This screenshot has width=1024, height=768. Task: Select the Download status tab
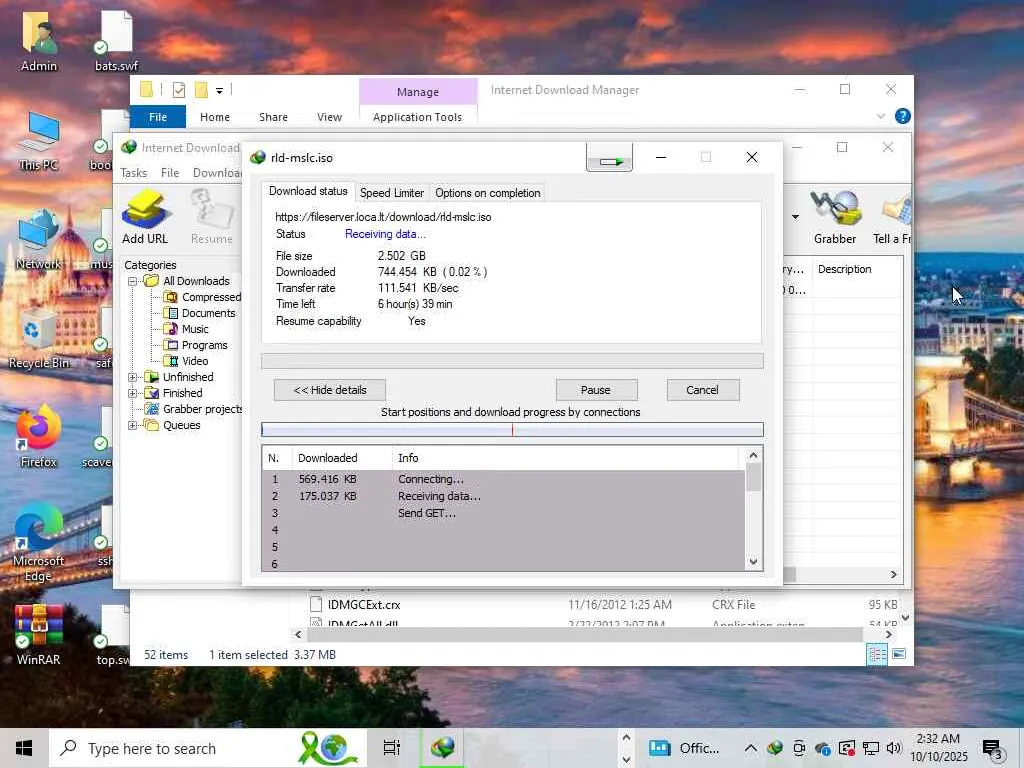click(x=308, y=191)
